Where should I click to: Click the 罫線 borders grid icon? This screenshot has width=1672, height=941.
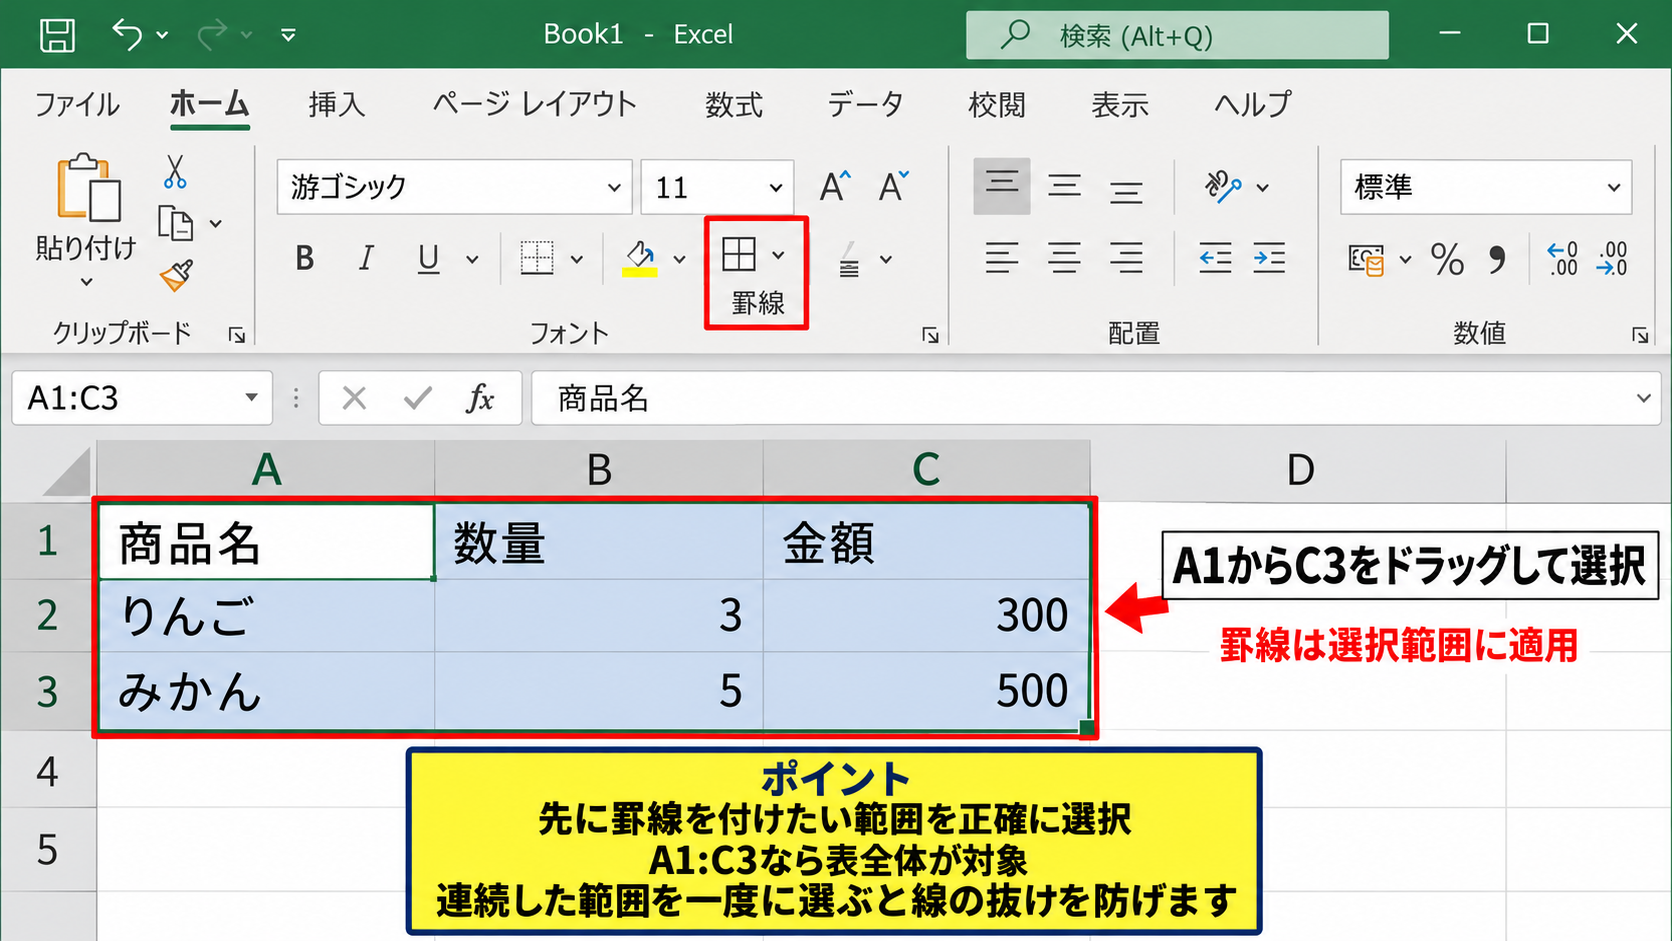pos(739,255)
